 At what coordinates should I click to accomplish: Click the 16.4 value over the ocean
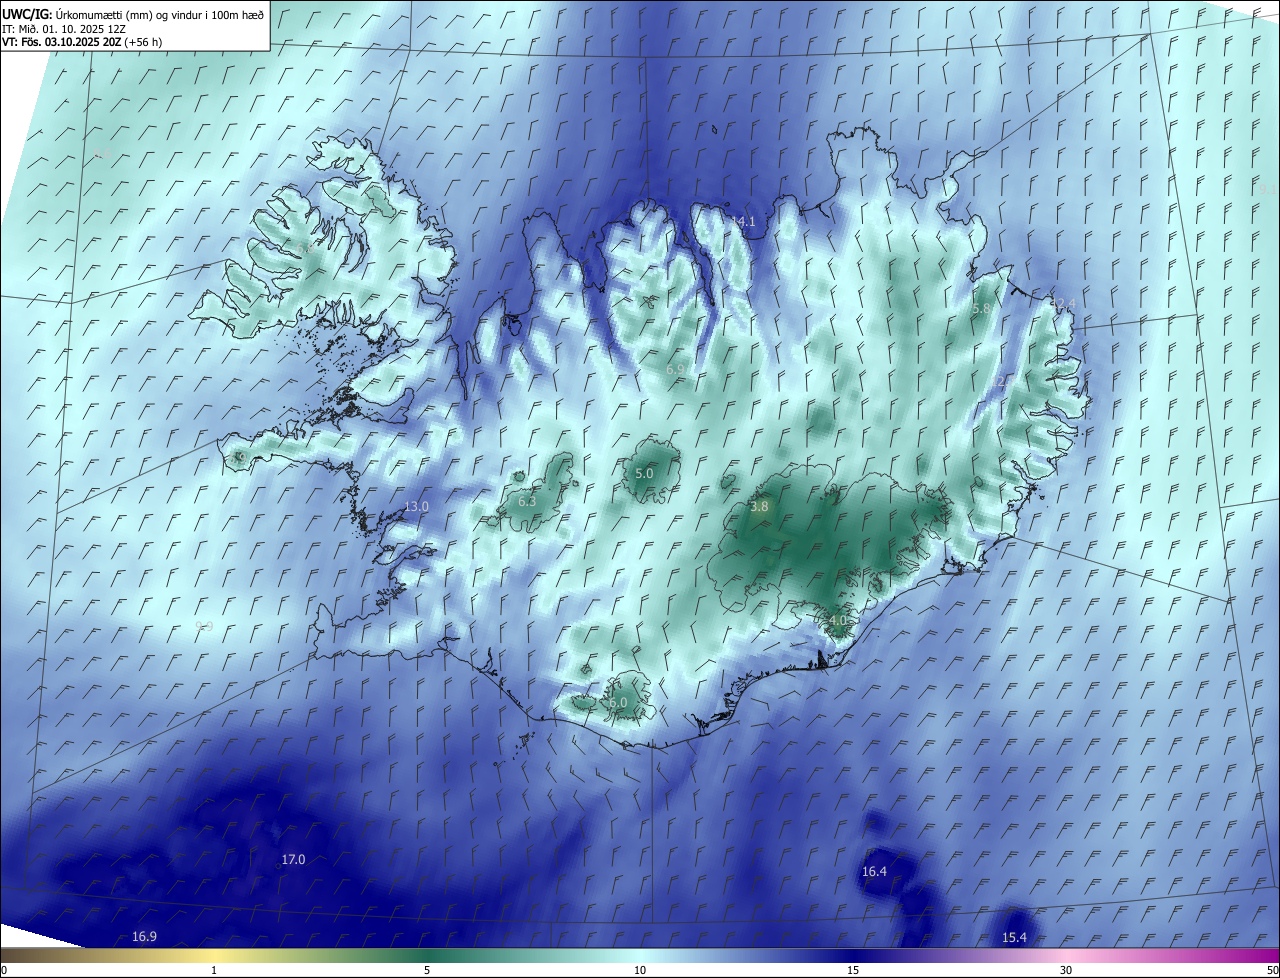click(874, 872)
